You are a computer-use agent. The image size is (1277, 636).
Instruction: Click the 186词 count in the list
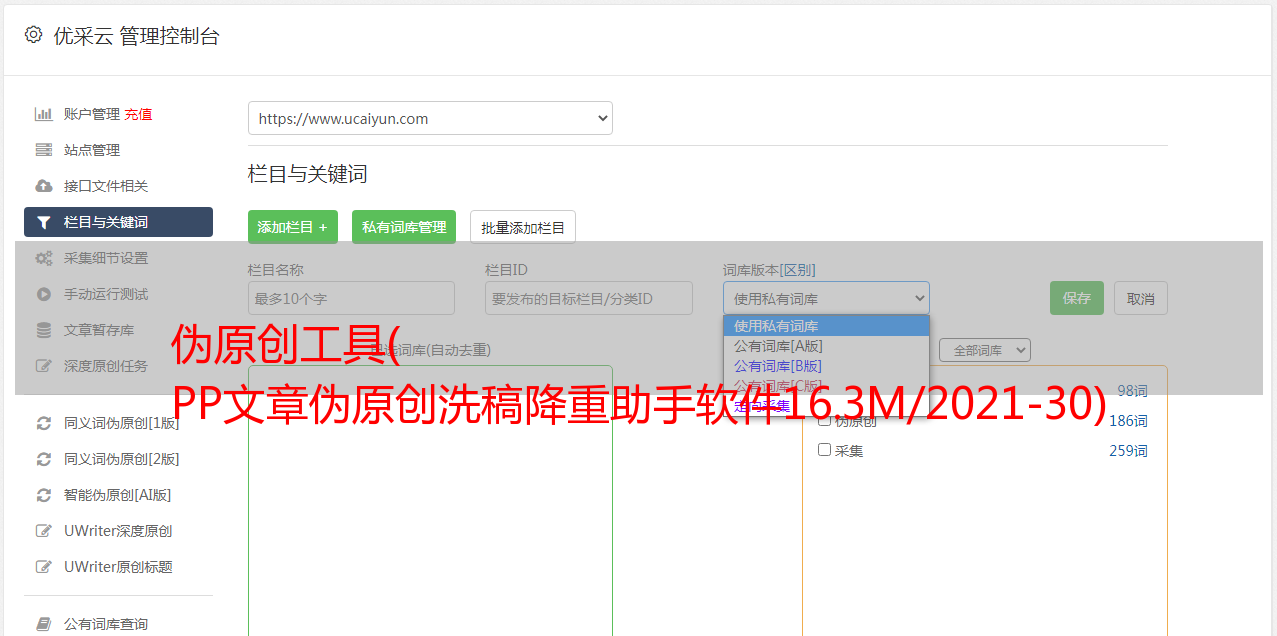[x=1128, y=421]
